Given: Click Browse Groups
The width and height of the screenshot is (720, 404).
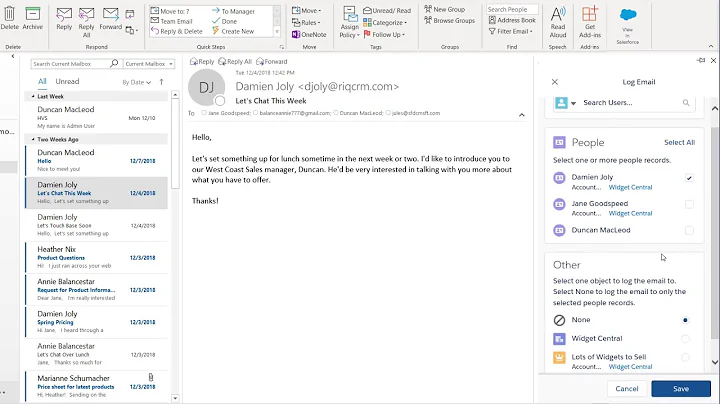Looking at the screenshot, I should point(450,20).
